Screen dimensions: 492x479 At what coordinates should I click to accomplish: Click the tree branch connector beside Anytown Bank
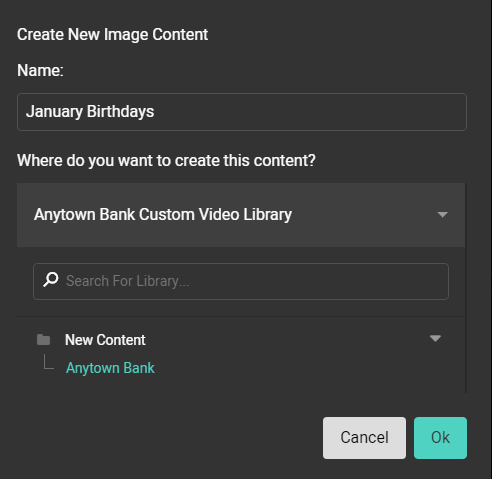tap(49, 362)
